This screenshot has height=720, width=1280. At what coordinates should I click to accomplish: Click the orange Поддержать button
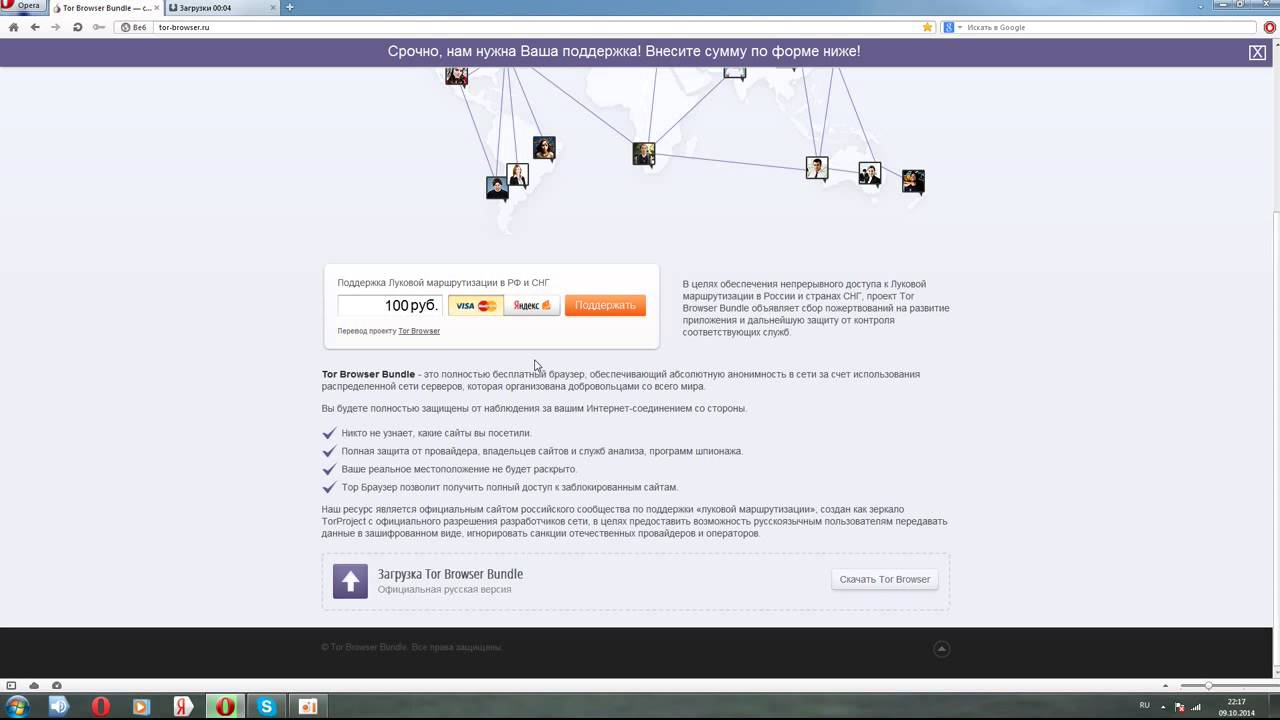(605, 305)
